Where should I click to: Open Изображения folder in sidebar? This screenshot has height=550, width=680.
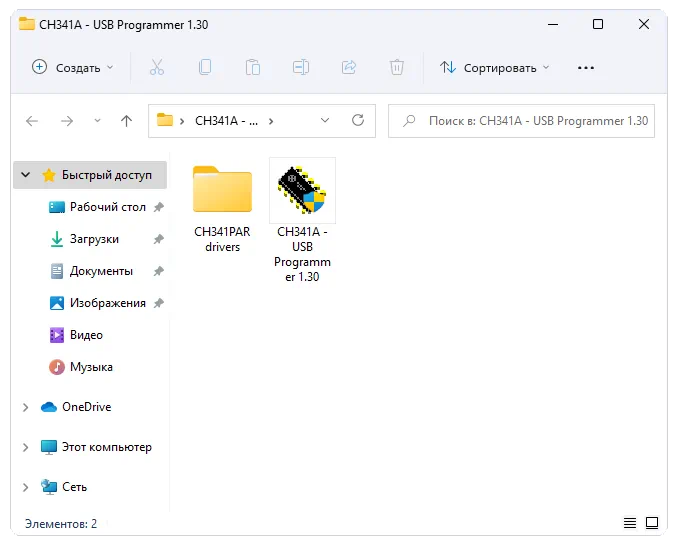point(108,303)
